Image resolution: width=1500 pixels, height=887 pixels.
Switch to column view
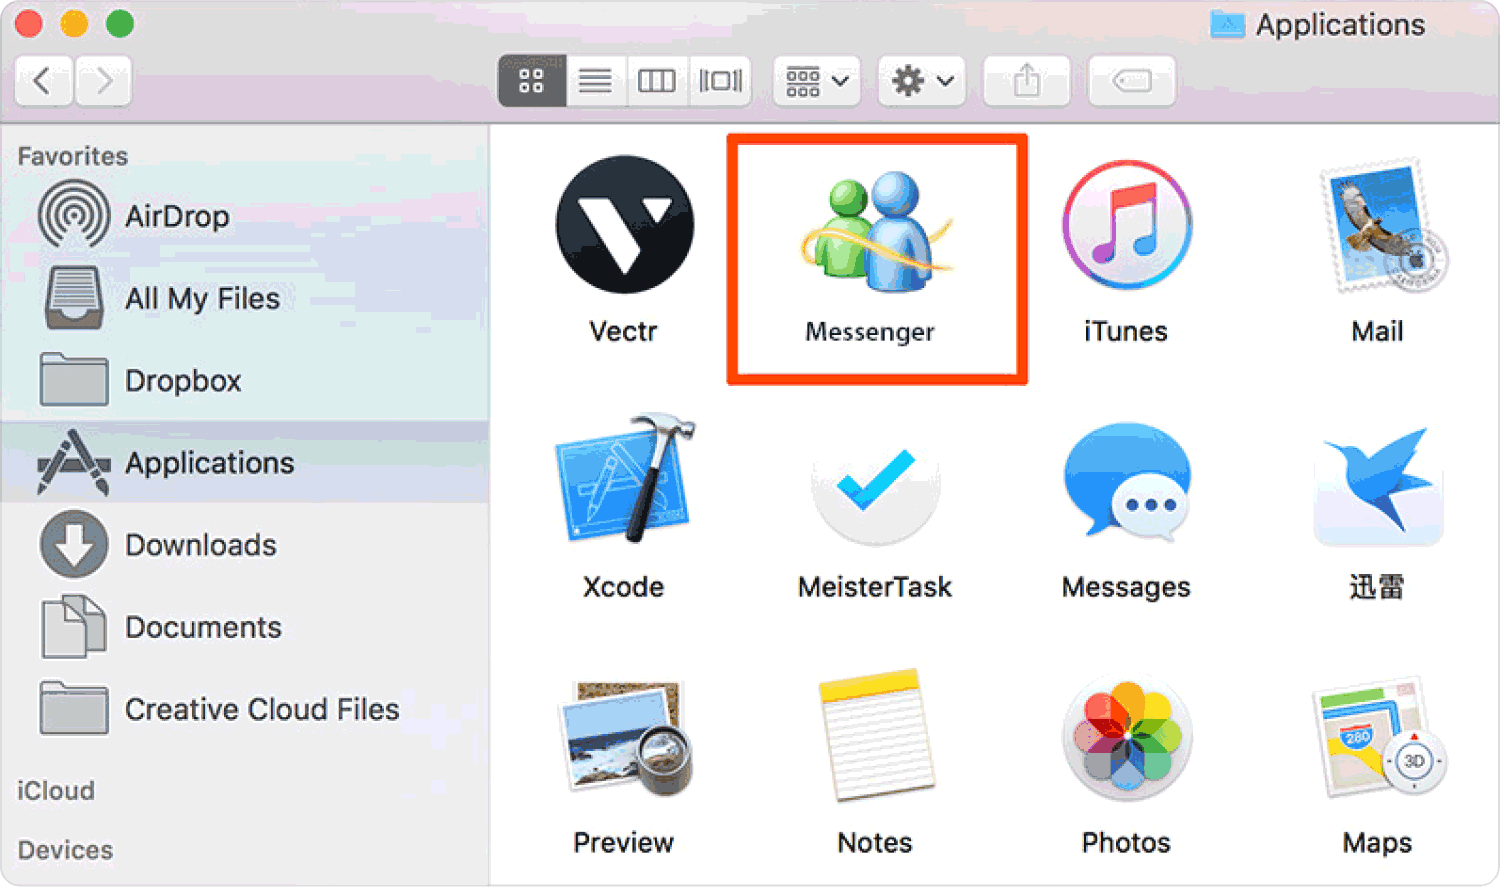click(656, 80)
